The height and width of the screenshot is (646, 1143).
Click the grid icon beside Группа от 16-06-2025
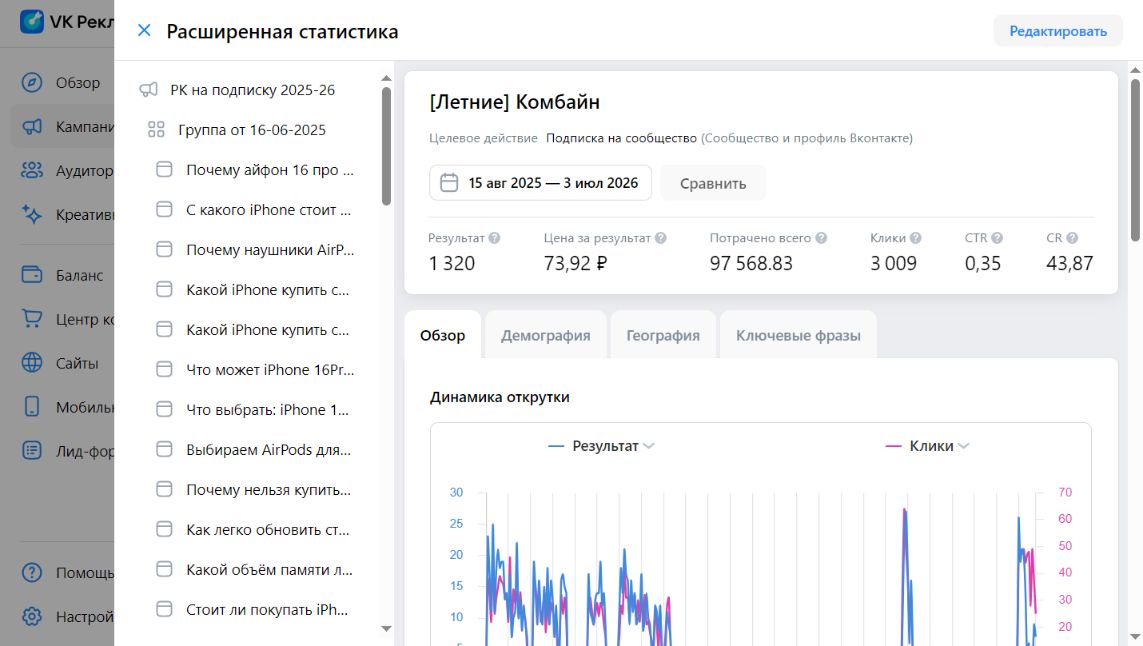(x=156, y=130)
